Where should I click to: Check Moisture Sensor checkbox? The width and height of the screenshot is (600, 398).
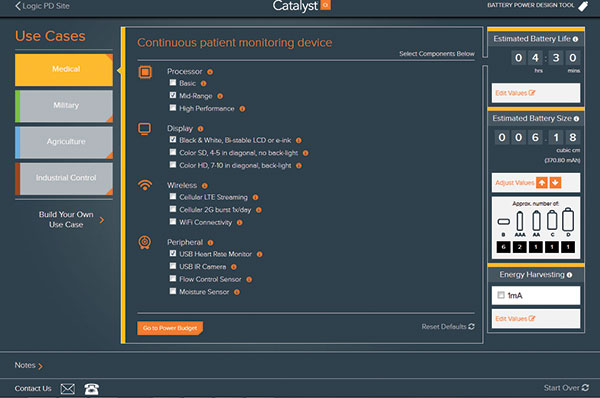[x=173, y=292]
